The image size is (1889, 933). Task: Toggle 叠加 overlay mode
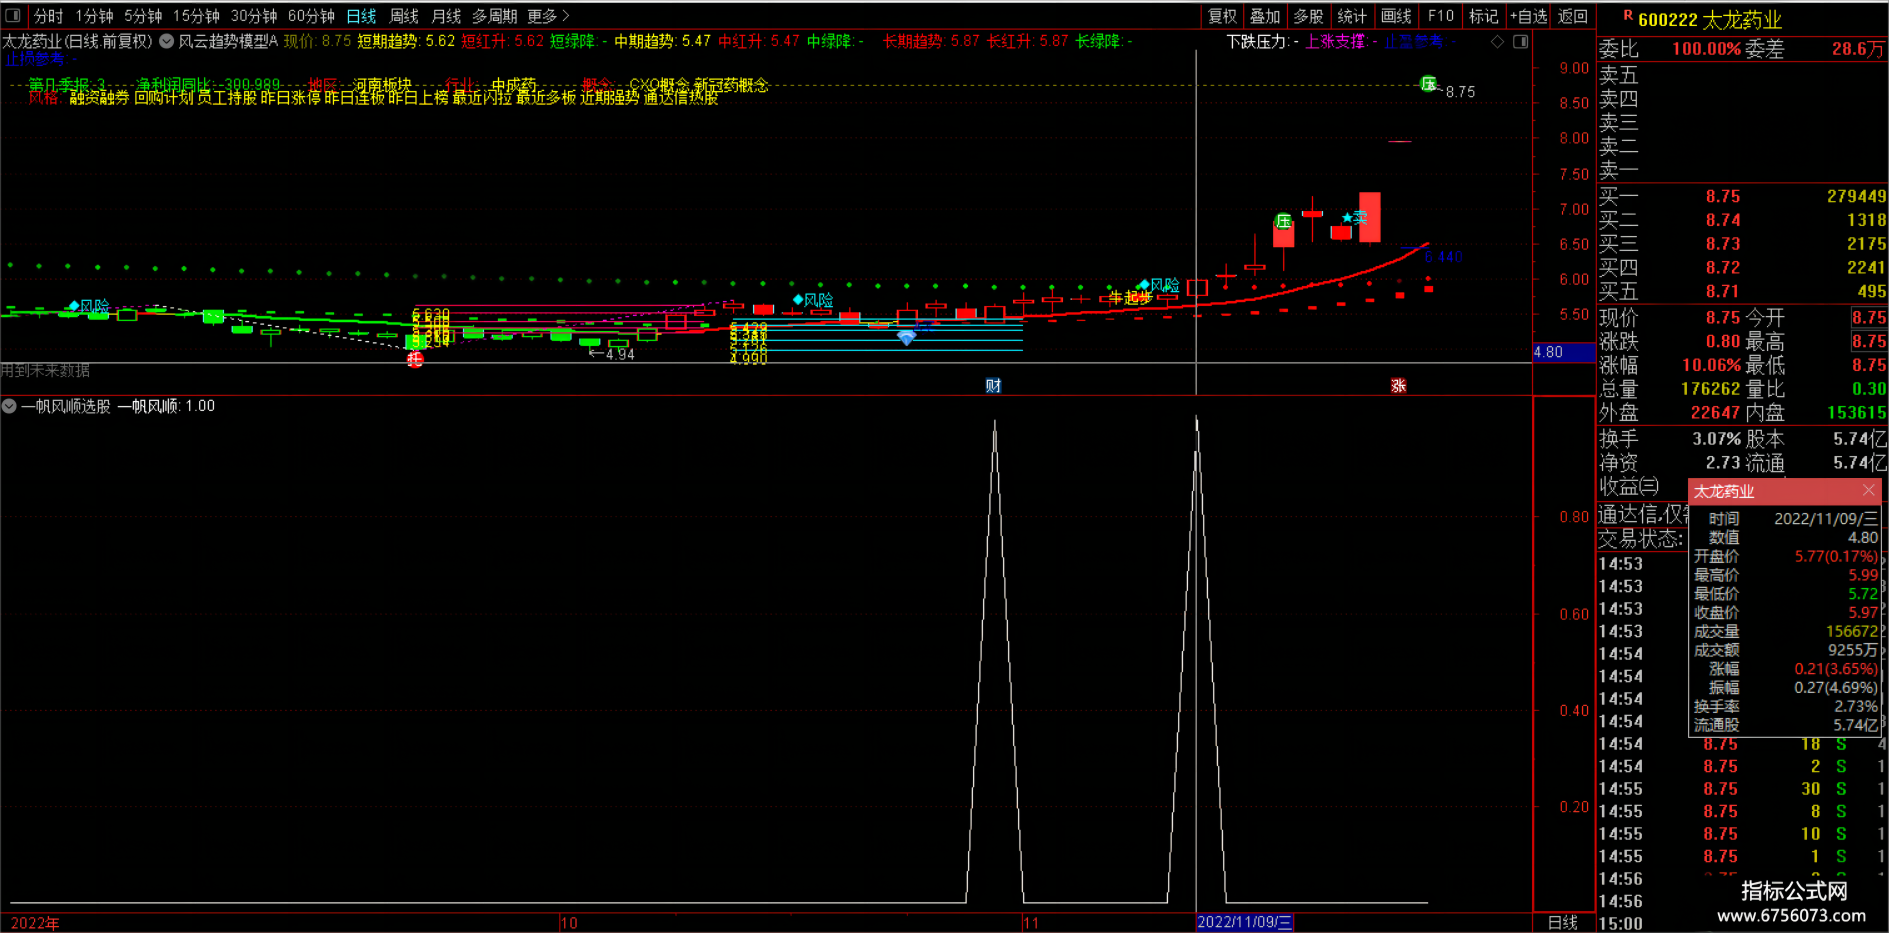point(1265,16)
